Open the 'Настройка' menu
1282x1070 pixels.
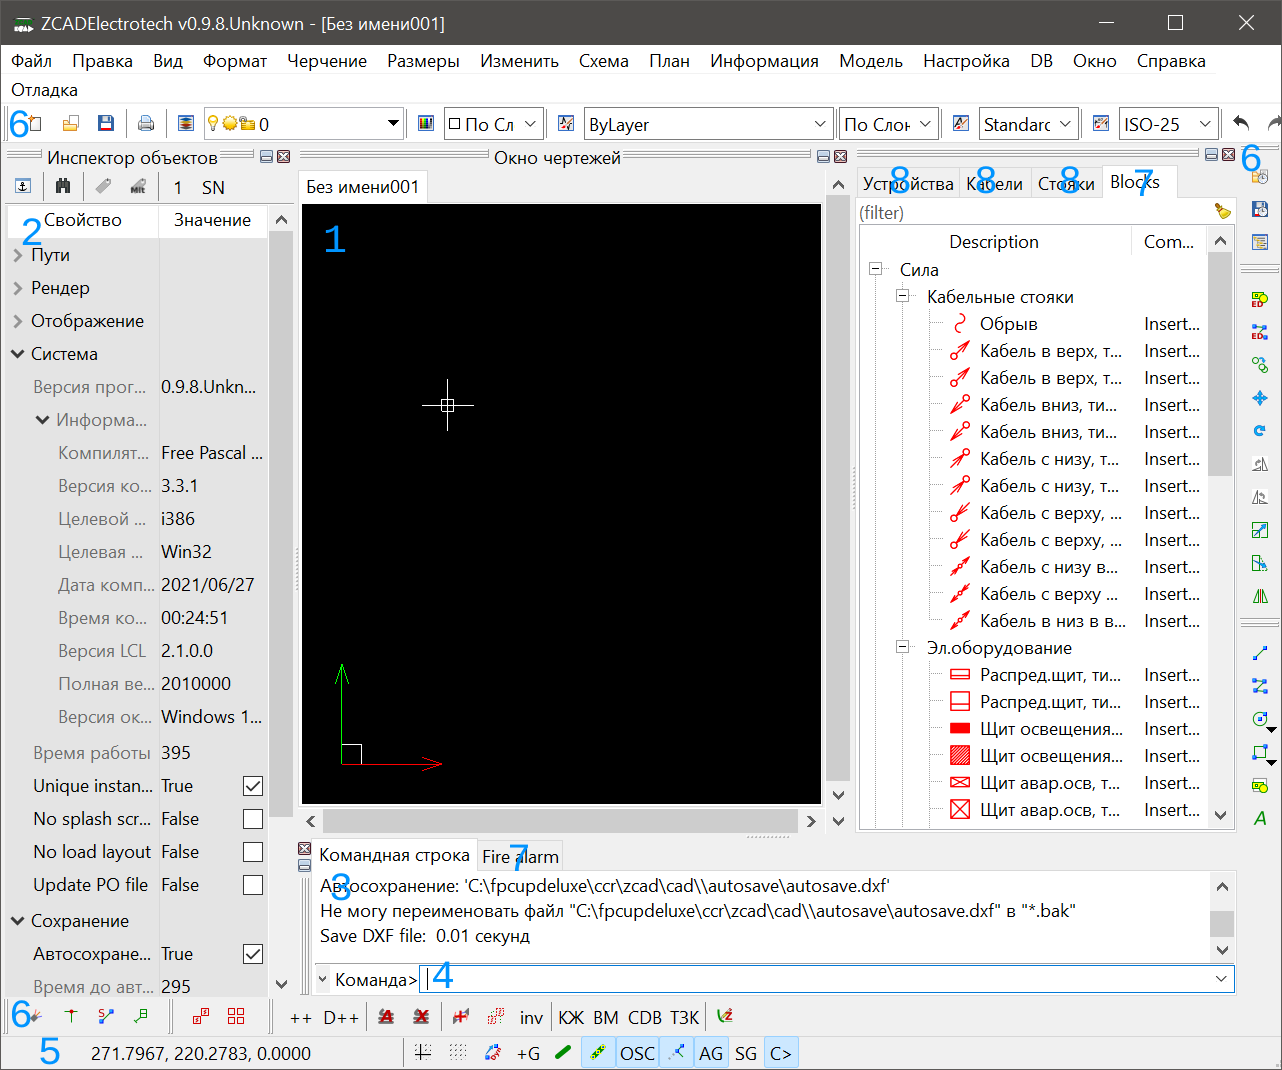tap(966, 61)
